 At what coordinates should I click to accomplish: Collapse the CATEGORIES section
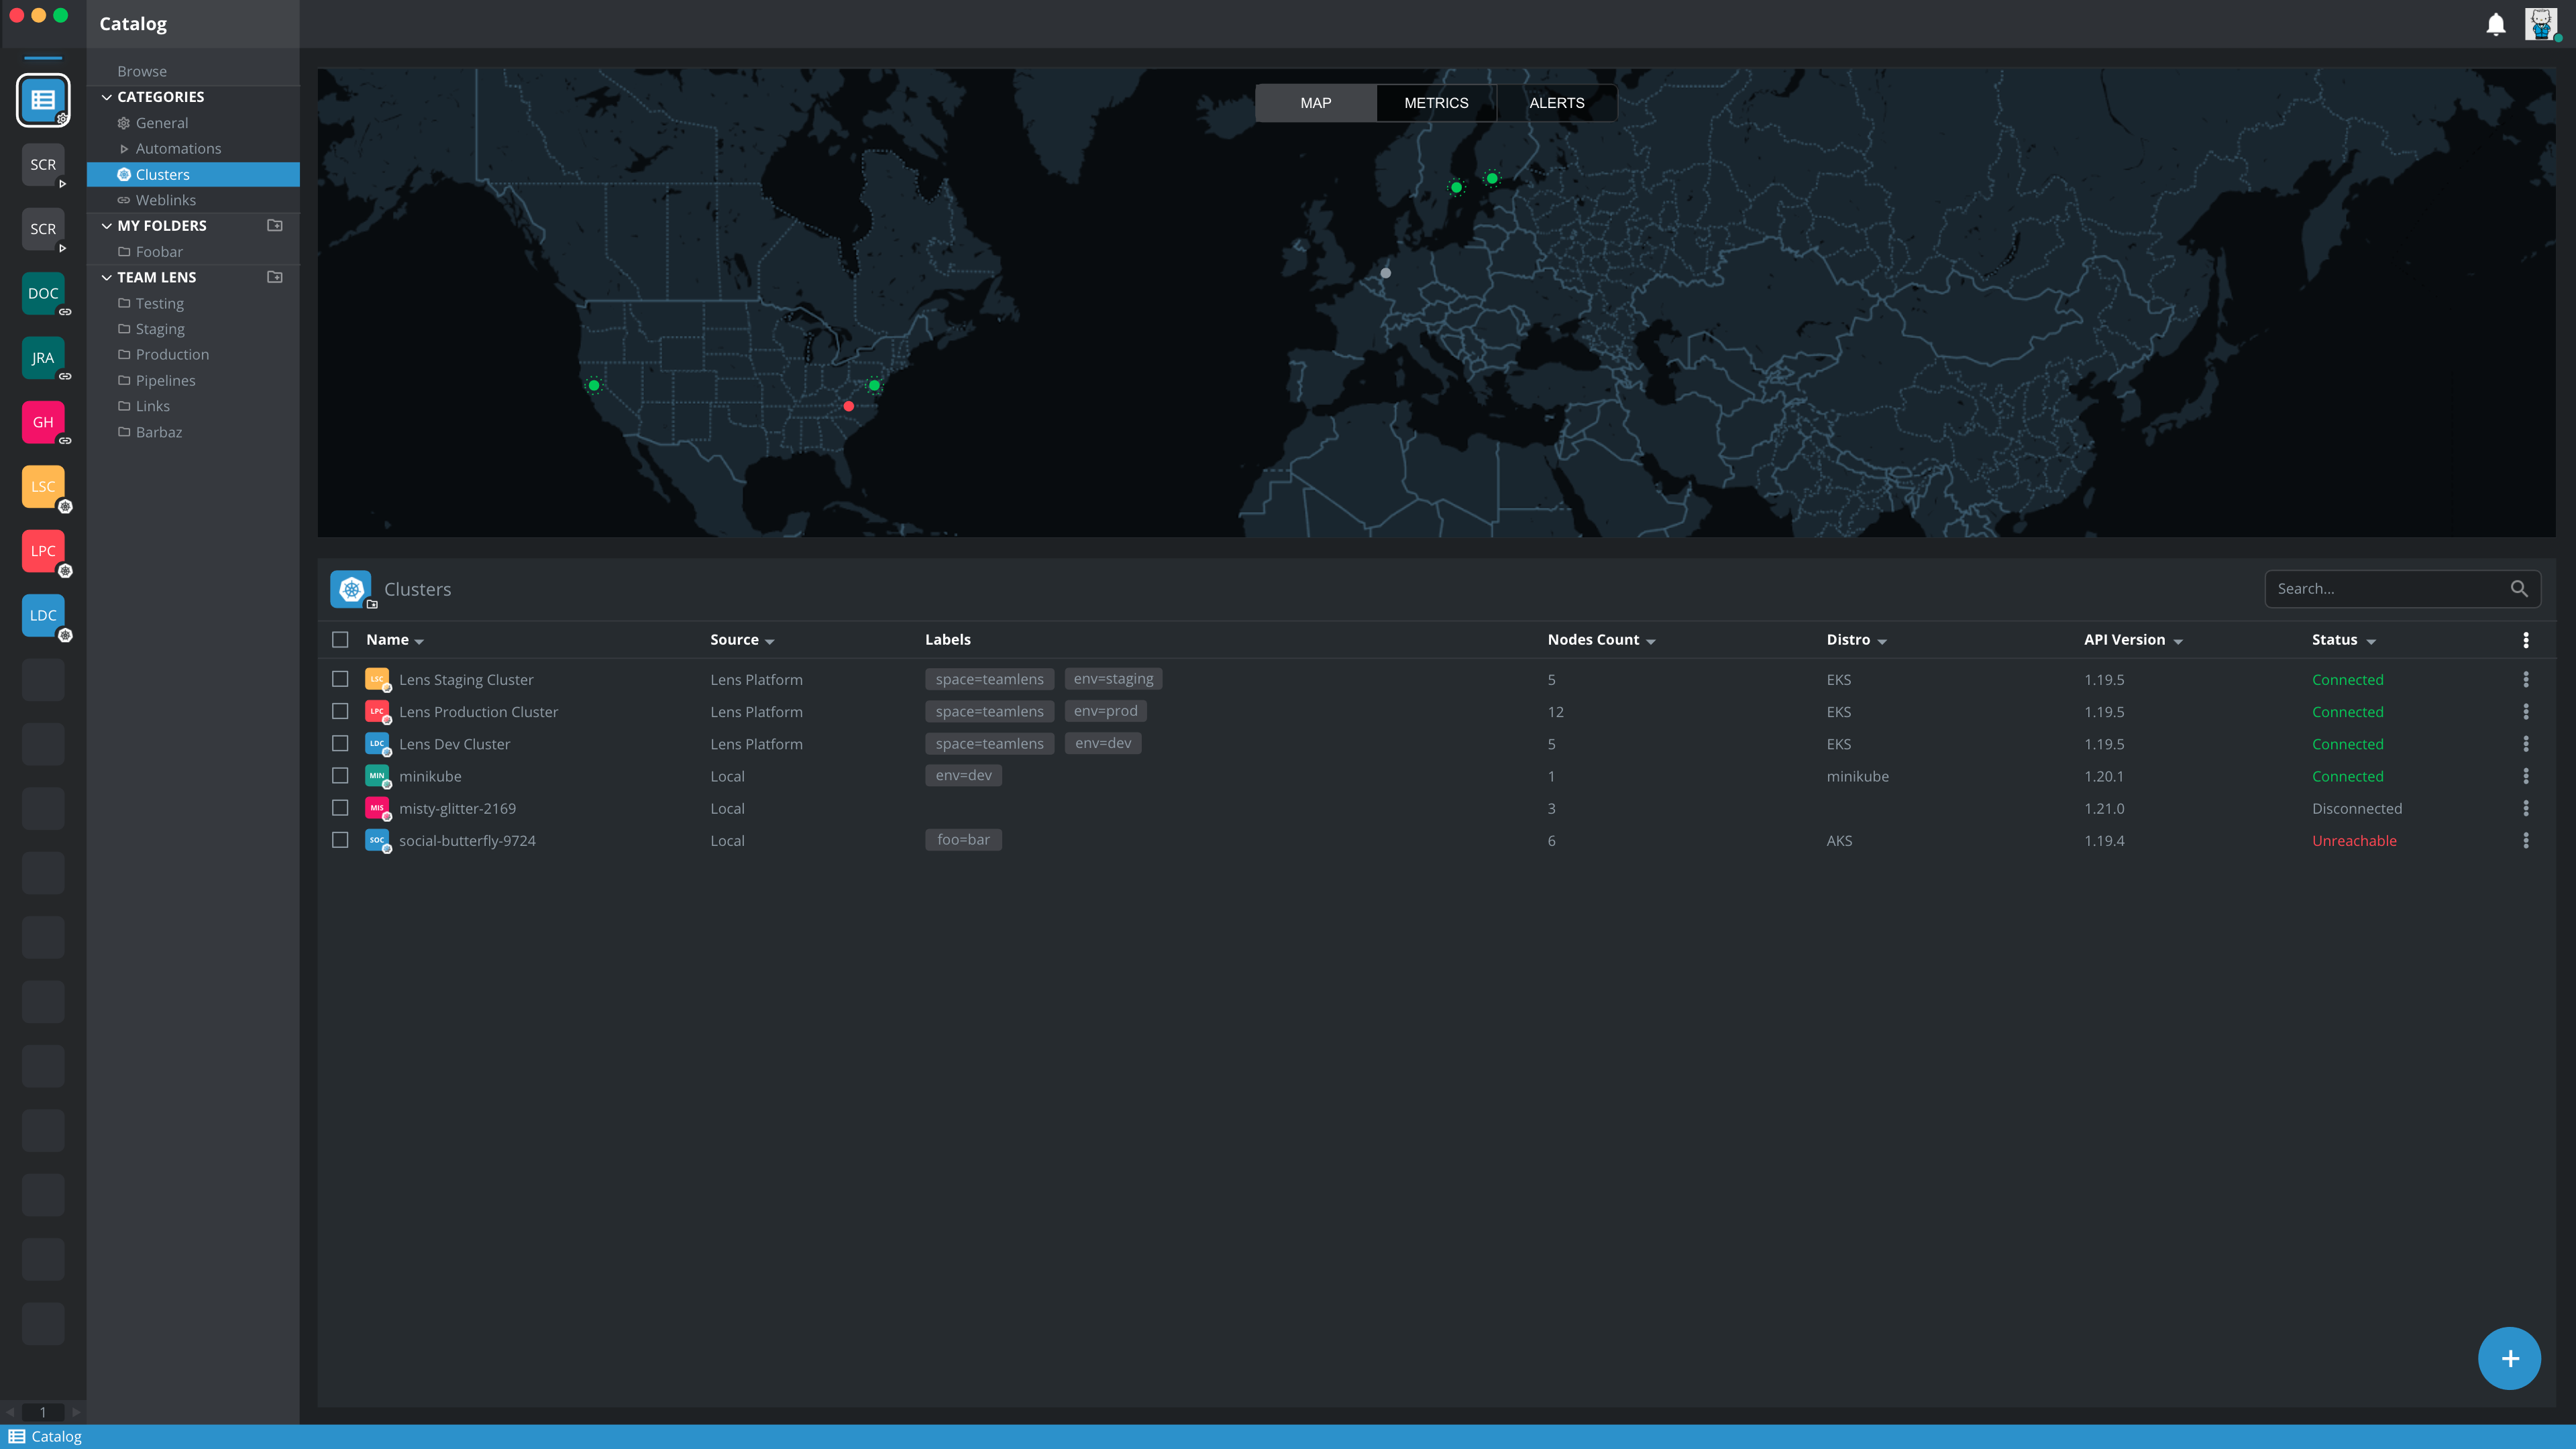tap(107, 97)
